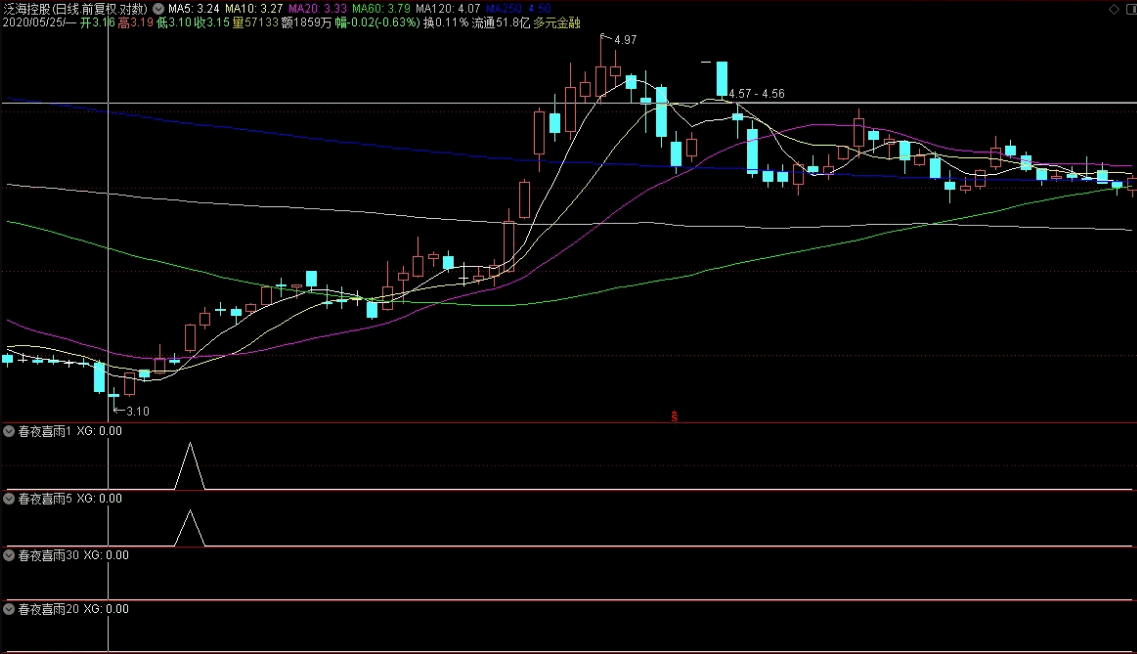The height and width of the screenshot is (654, 1137).
Task: Click the 春夜喜雨20 indicator name
Action: point(48,609)
